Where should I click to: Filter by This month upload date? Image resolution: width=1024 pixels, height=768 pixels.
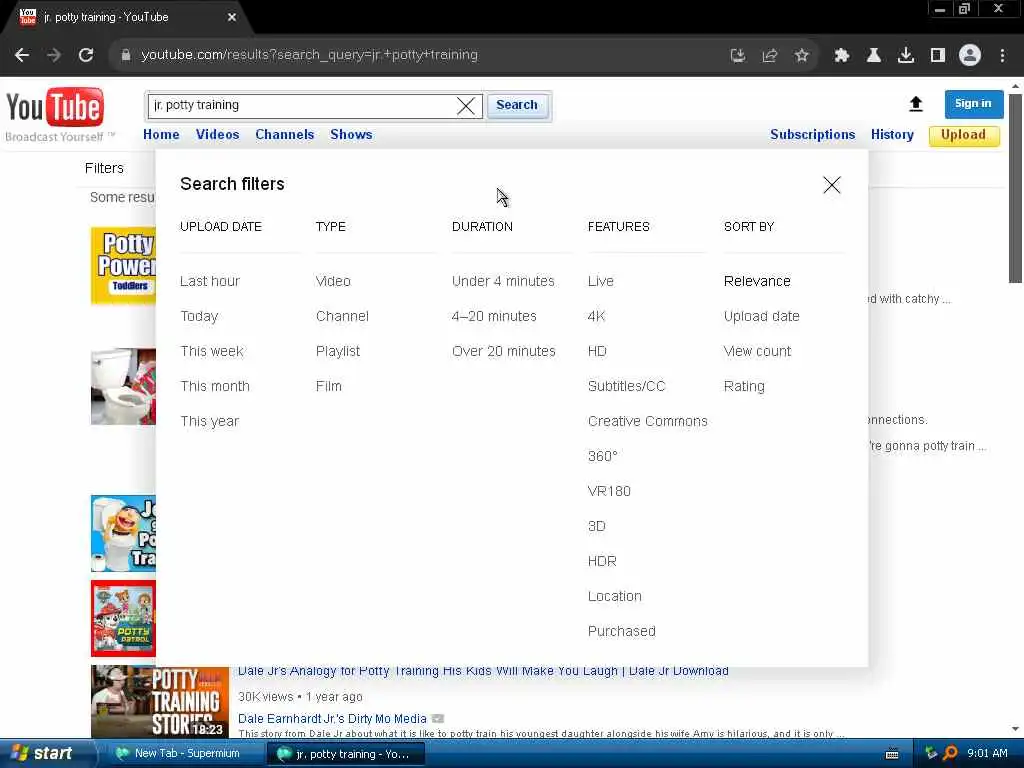click(x=215, y=386)
